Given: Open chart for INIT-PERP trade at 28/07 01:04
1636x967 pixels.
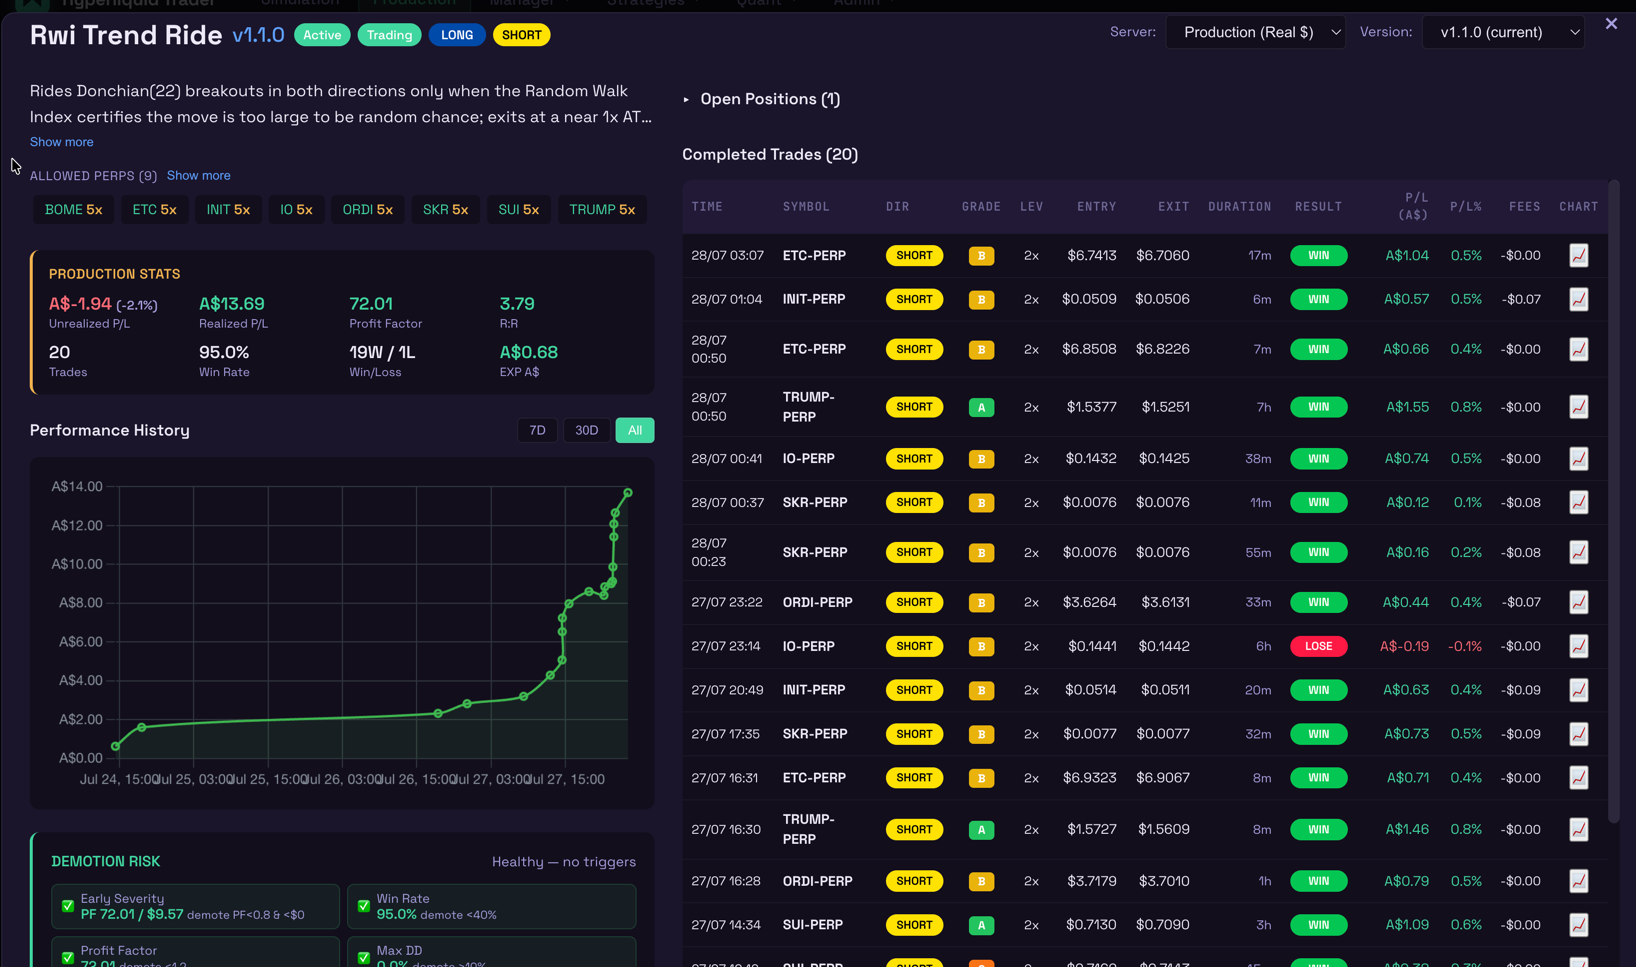Looking at the screenshot, I should (1579, 299).
